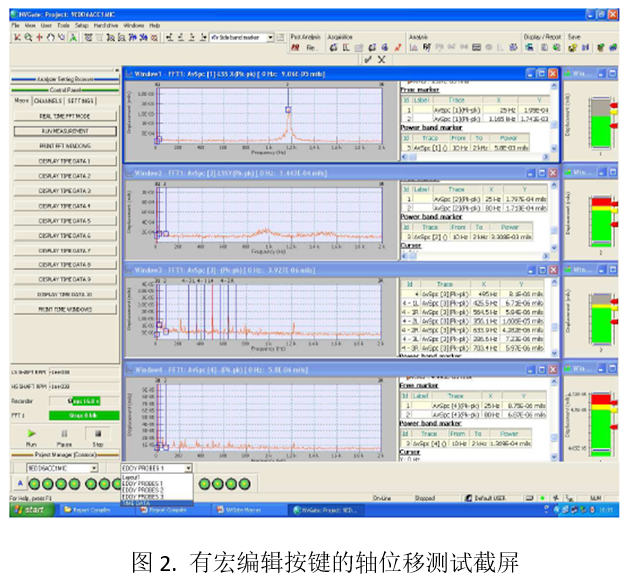Click the DISPLAY TIME DATA 1 button
Screen dimensions: 635x586
coord(65,161)
